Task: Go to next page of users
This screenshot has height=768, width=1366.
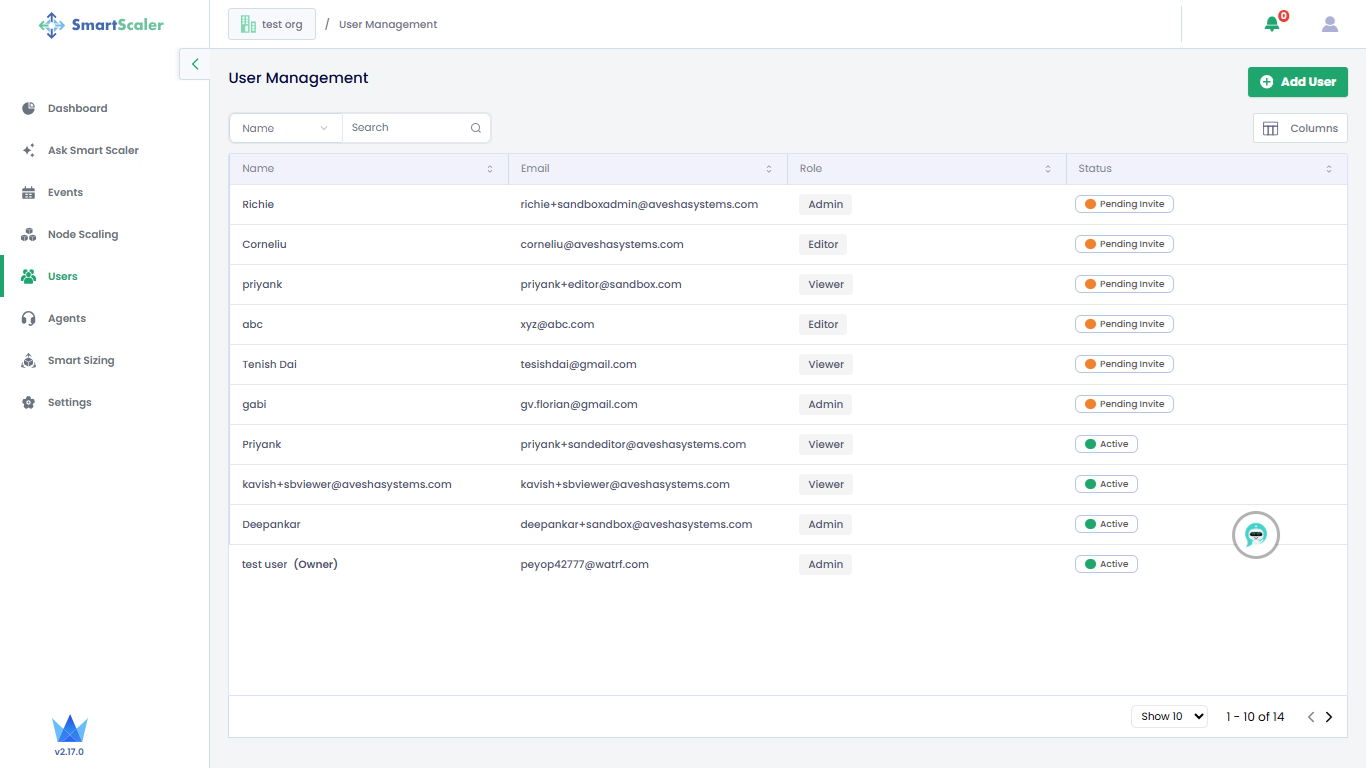Action: pyautogui.click(x=1329, y=717)
